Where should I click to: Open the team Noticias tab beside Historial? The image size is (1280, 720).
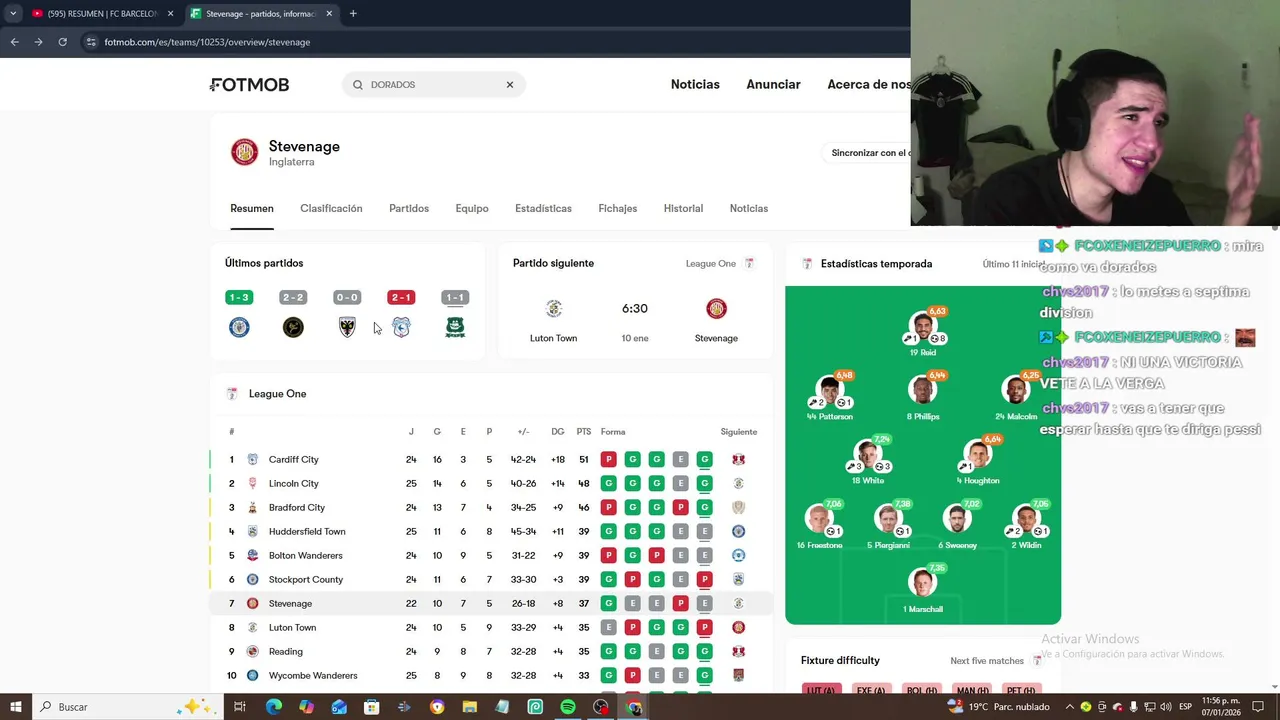[x=749, y=208]
